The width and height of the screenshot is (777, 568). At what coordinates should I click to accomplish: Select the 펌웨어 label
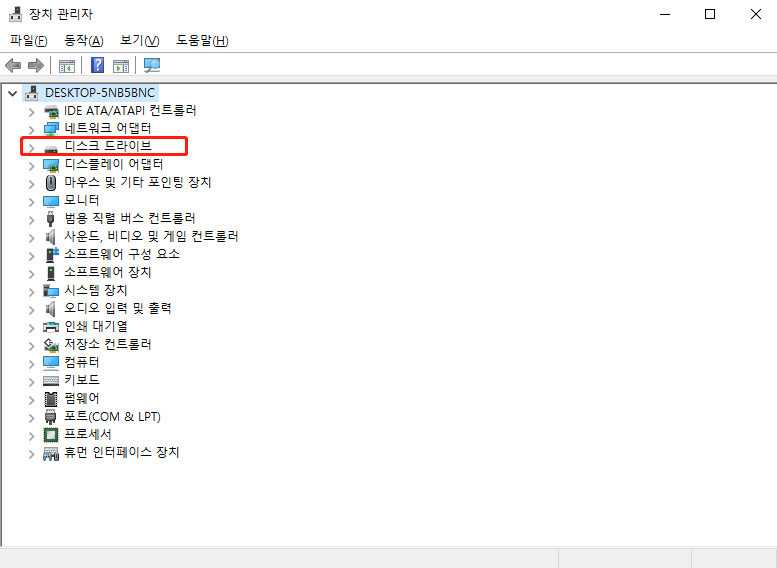[x=82, y=398]
